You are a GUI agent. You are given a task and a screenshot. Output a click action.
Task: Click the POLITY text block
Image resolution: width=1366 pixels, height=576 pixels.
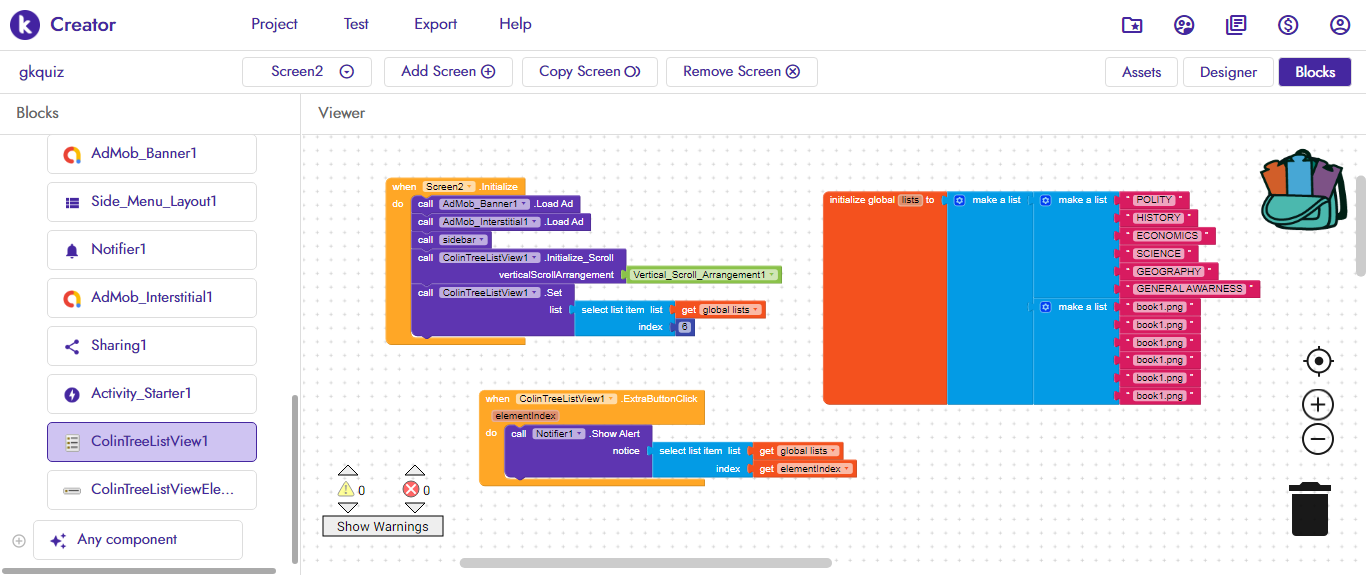click(x=1154, y=200)
